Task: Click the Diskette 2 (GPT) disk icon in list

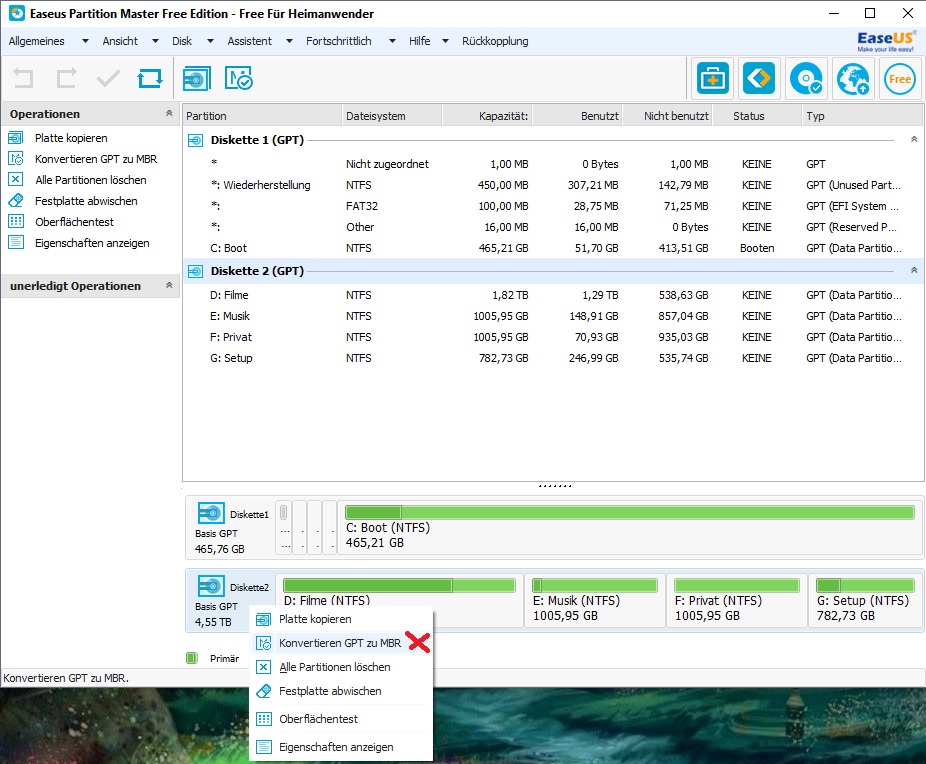Action: pos(195,271)
